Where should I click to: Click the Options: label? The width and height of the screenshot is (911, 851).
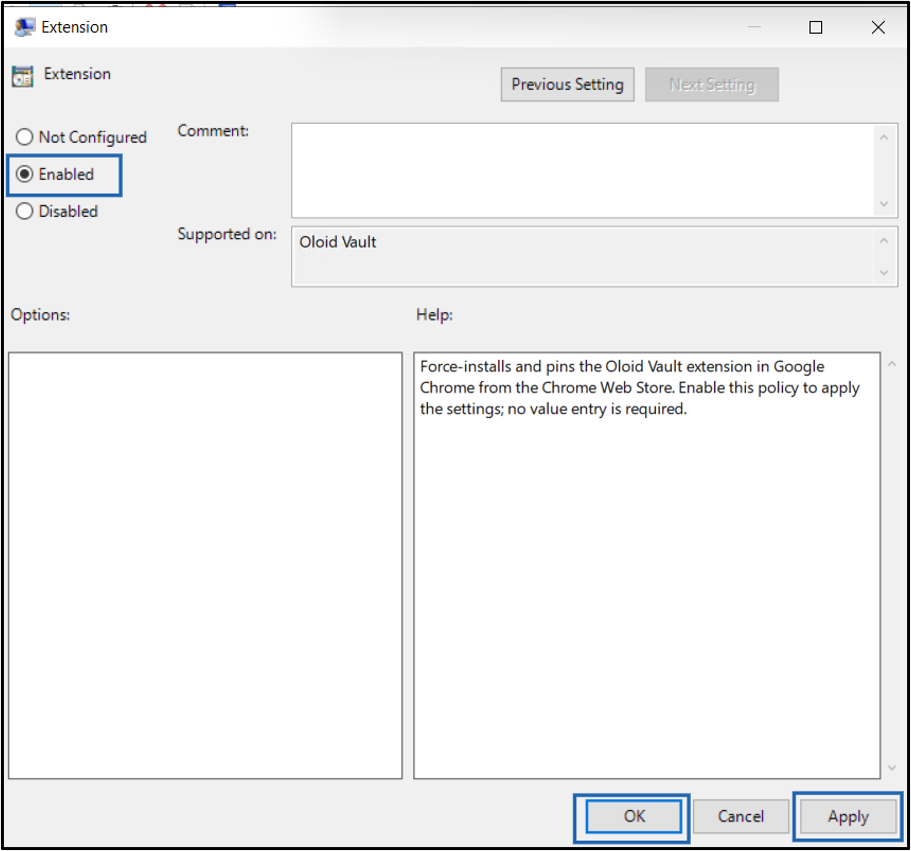[x=40, y=315]
